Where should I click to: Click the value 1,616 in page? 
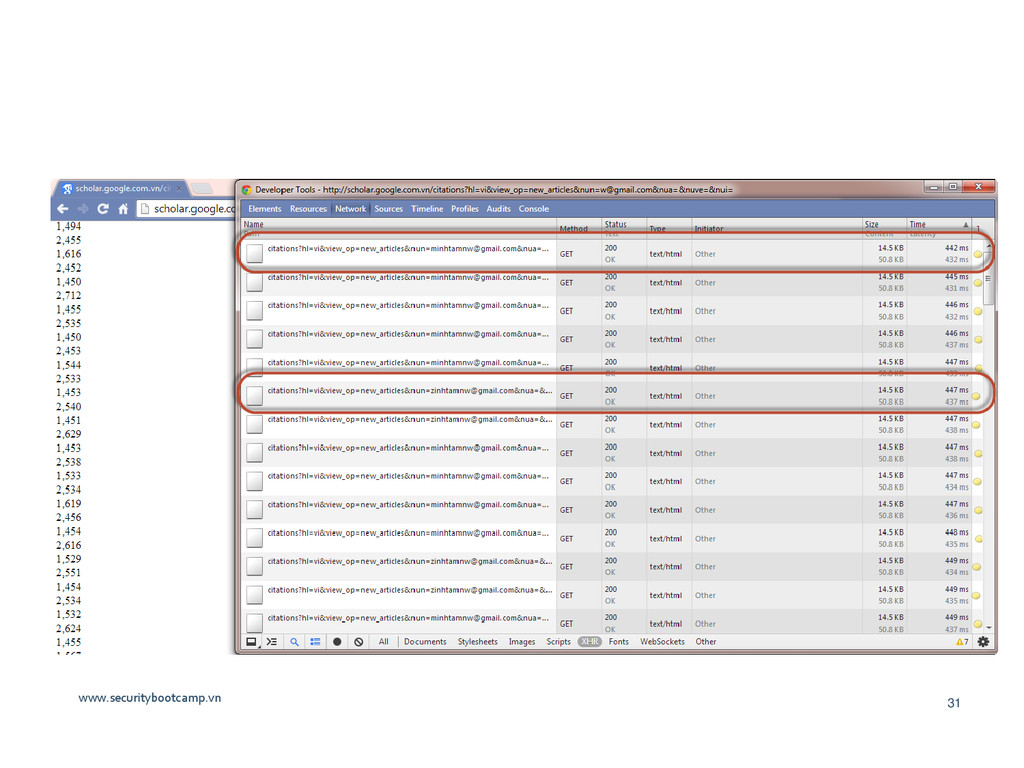click(x=69, y=254)
